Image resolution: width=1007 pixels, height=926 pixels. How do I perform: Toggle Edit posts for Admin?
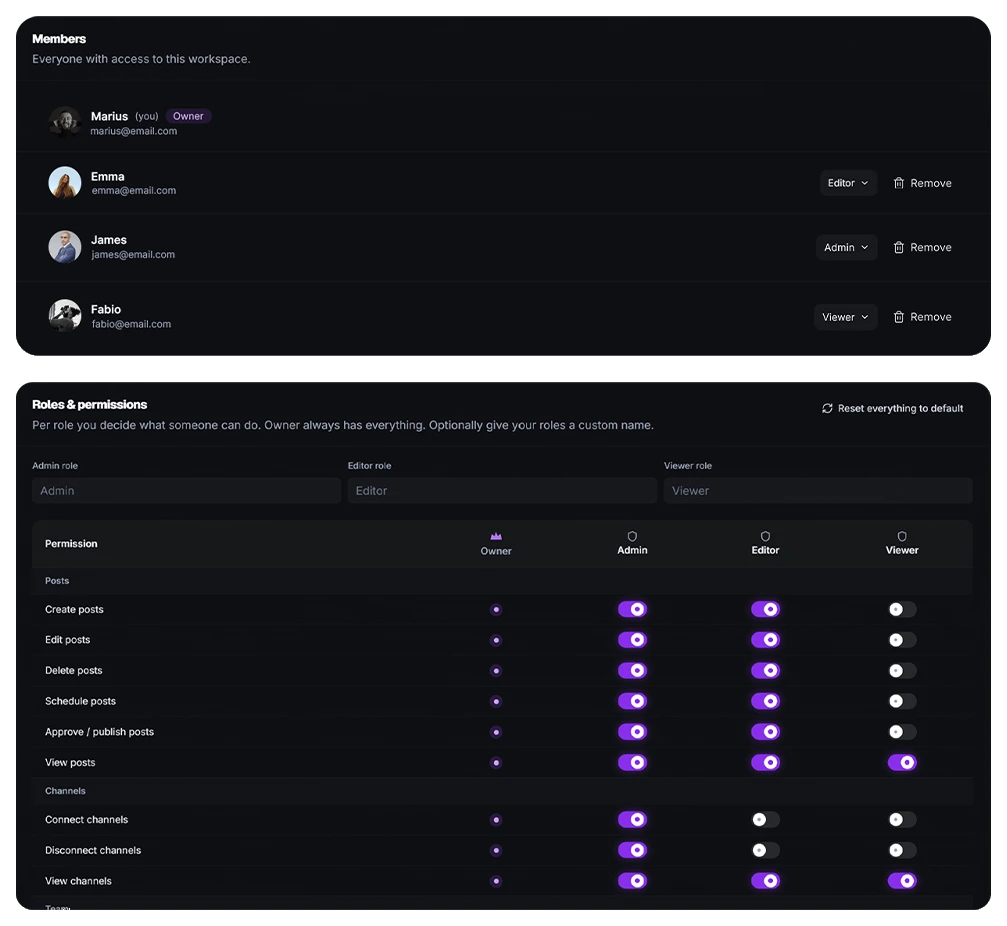click(x=632, y=640)
